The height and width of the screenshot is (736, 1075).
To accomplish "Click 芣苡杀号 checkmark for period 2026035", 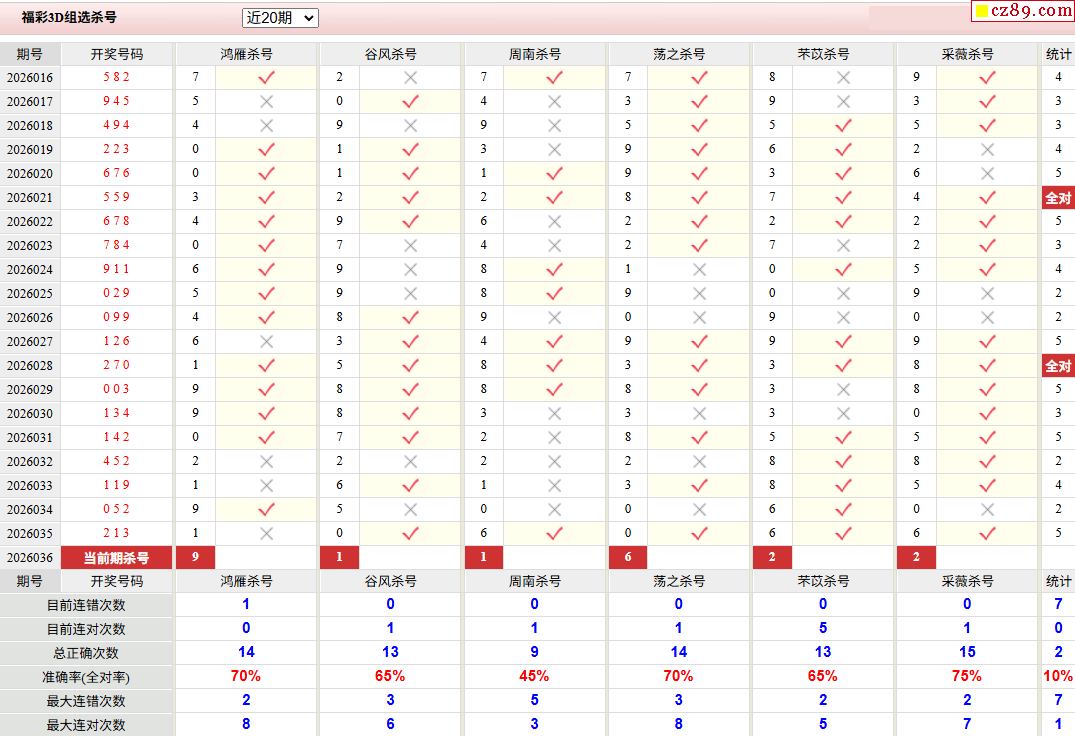I will point(843,533).
